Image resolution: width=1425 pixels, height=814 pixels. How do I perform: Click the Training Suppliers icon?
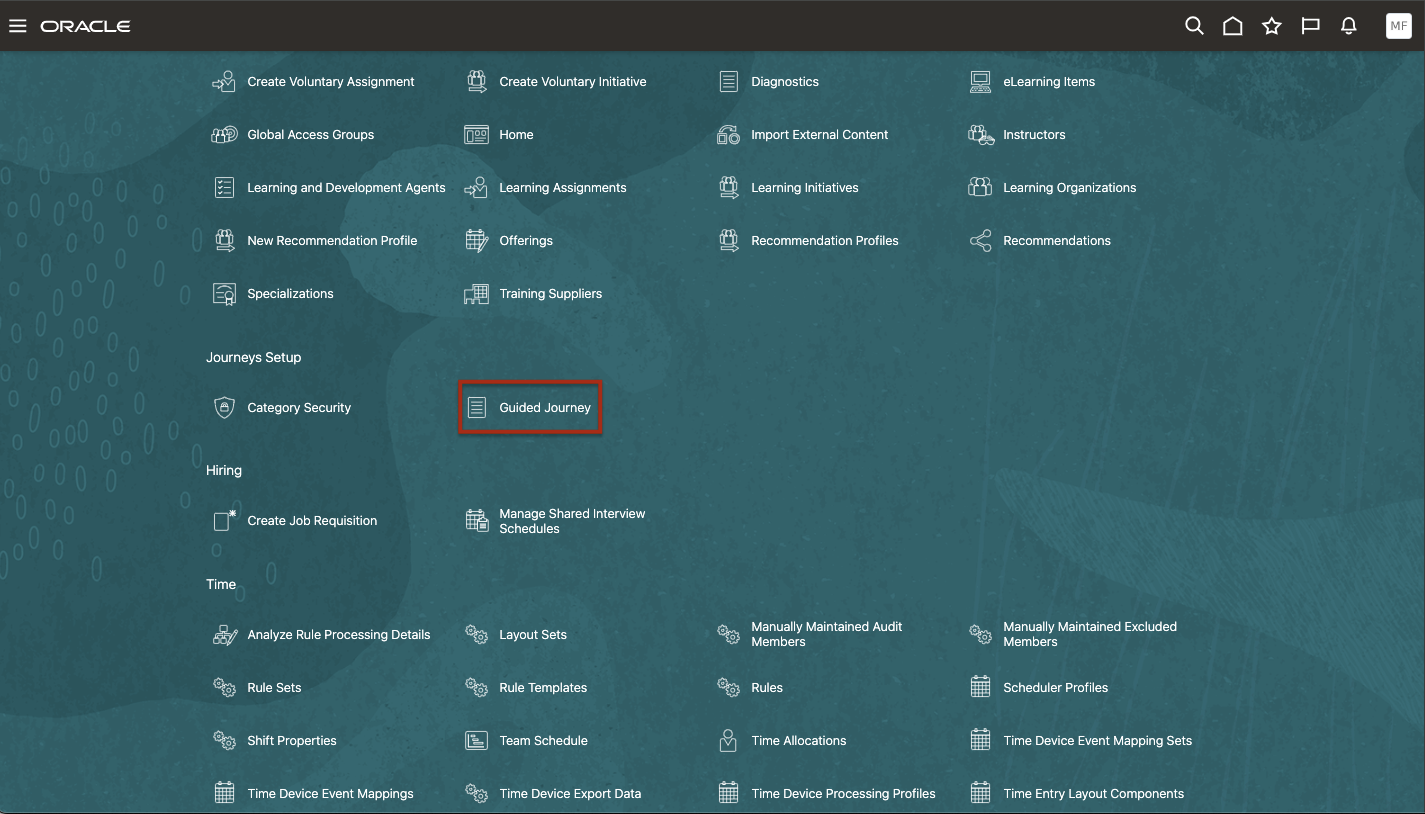click(x=476, y=294)
